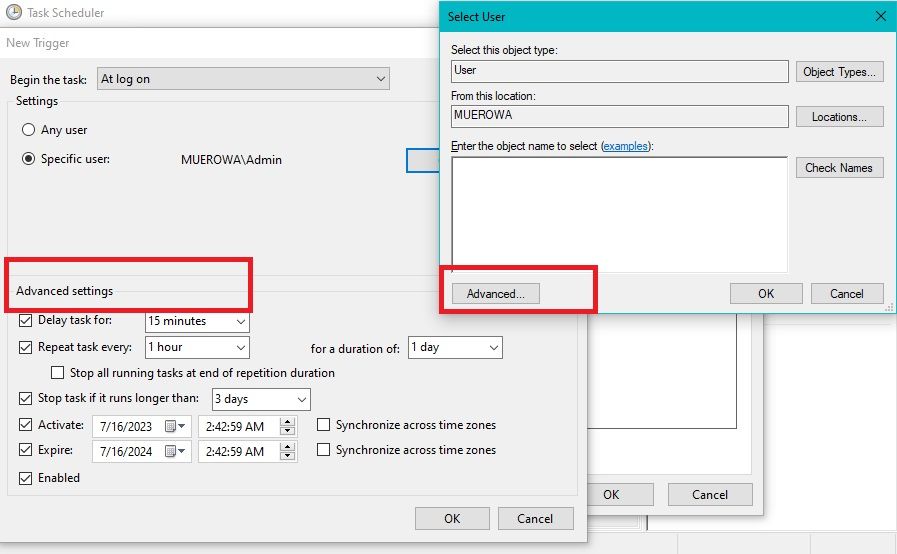Image resolution: width=897 pixels, height=554 pixels.
Task: Enable Stop all running tasks at end option
Action: pos(59,373)
